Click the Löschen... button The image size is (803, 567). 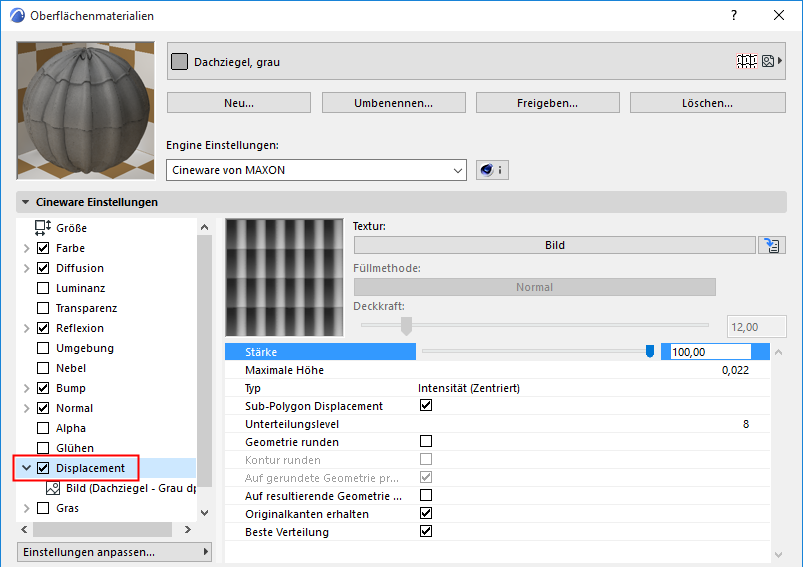707,103
